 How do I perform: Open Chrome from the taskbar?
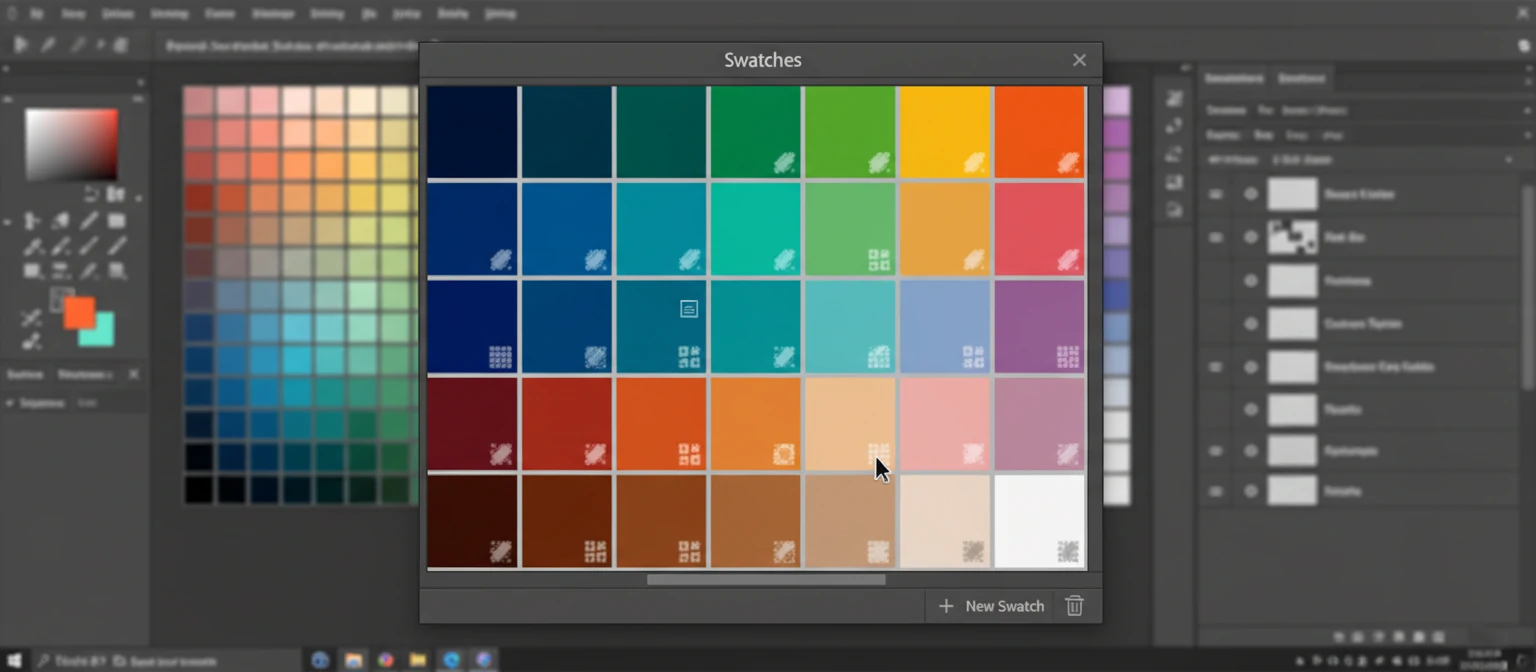click(x=385, y=660)
